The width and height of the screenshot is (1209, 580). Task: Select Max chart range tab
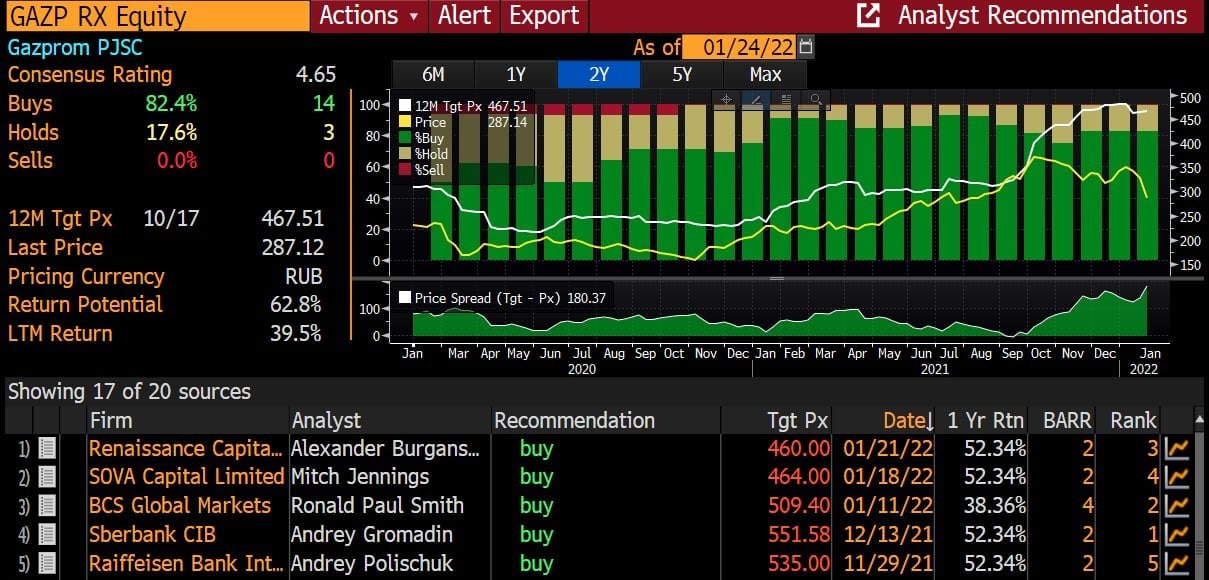click(x=765, y=74)
